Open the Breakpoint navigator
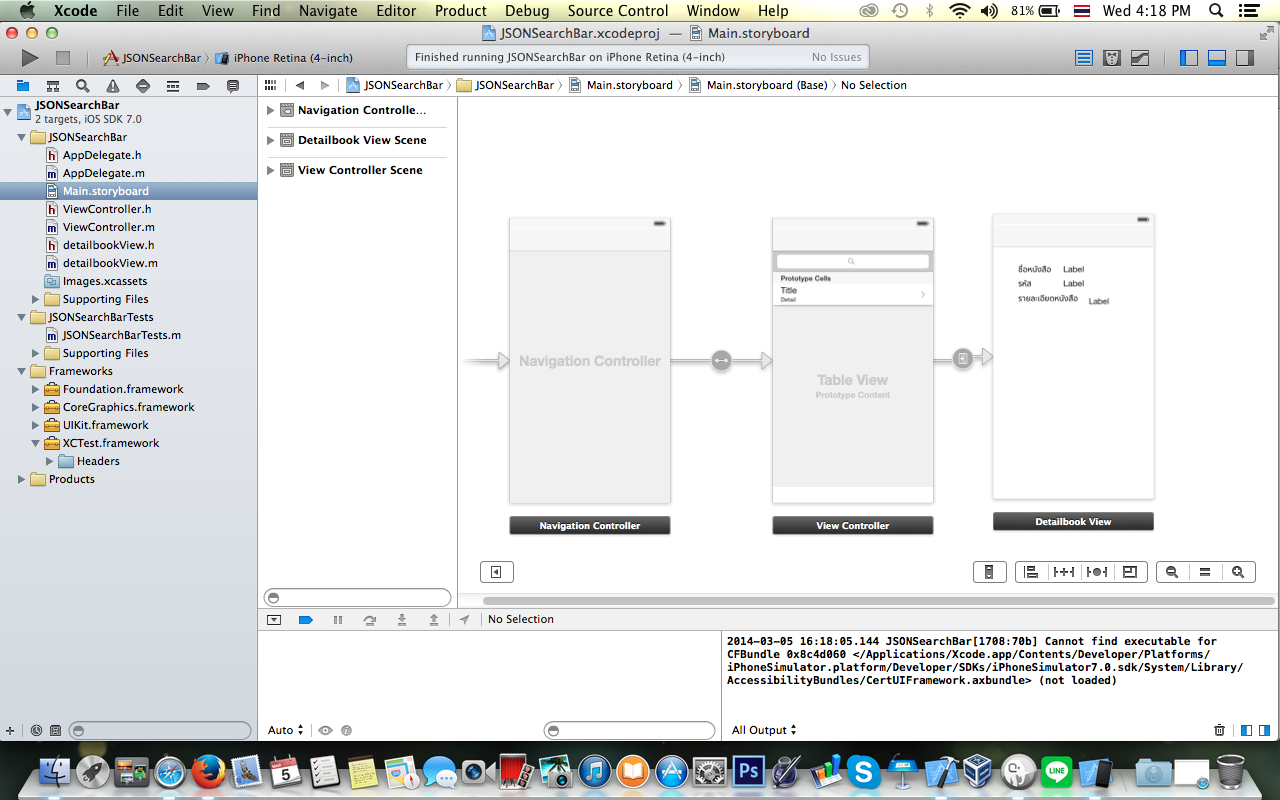The width and height of the screenshot is (1280, 800). click(x=203, y=86)
